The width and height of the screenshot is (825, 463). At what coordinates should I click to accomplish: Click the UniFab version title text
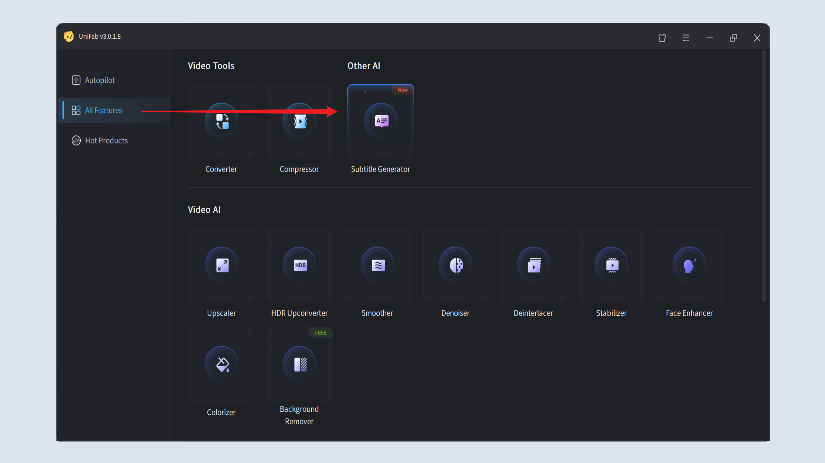(x=99, y=36)
